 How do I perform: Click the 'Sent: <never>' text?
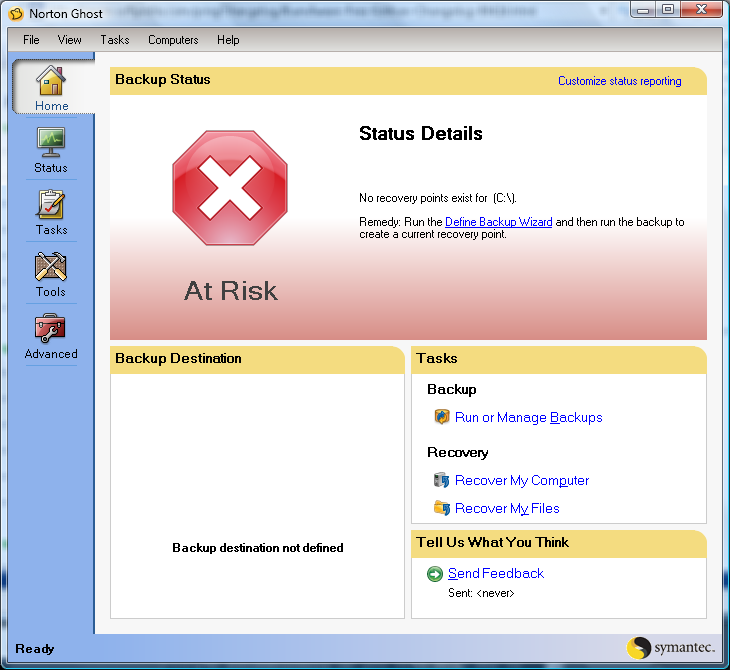(481, 593)
